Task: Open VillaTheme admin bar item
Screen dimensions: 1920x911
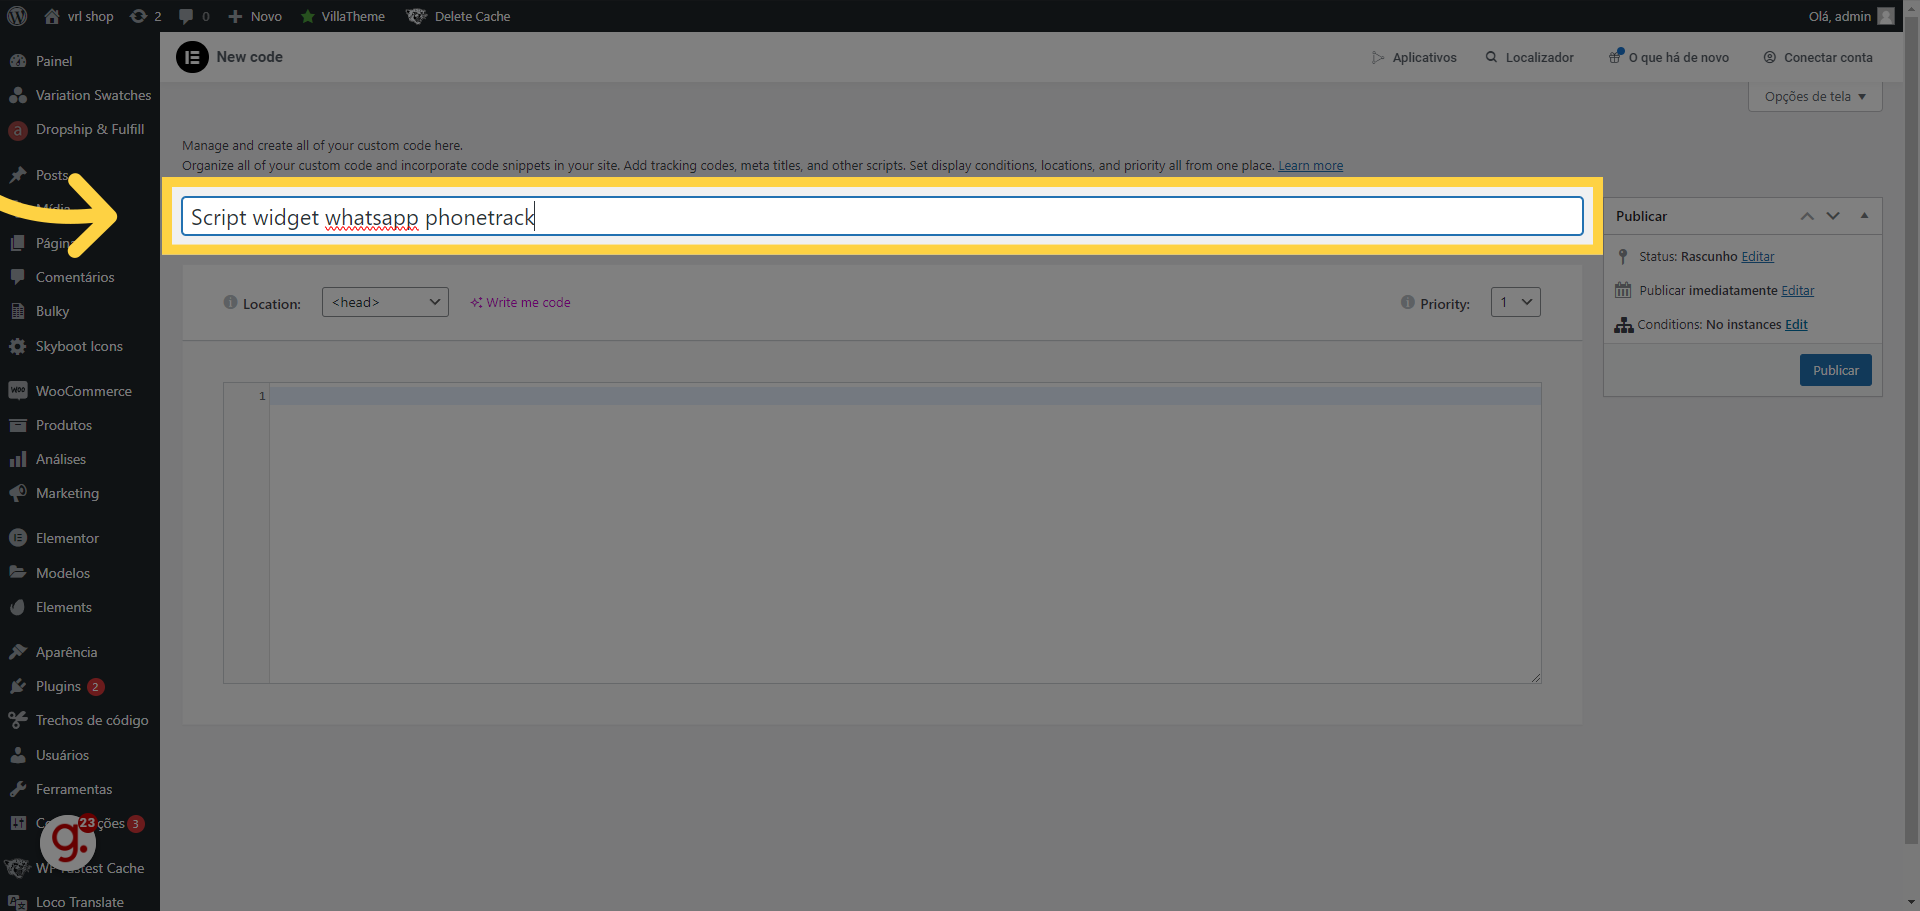Action: (343, 16)
